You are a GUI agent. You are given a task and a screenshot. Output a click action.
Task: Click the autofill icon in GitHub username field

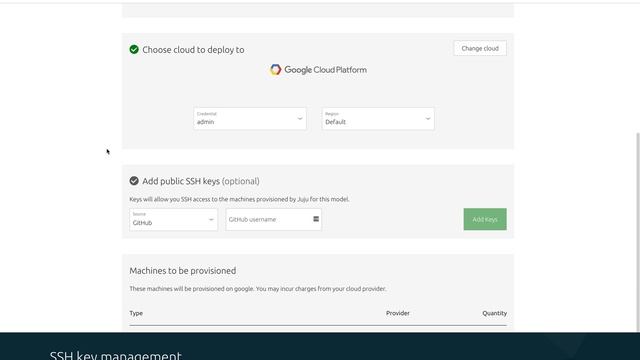point(316,219)
